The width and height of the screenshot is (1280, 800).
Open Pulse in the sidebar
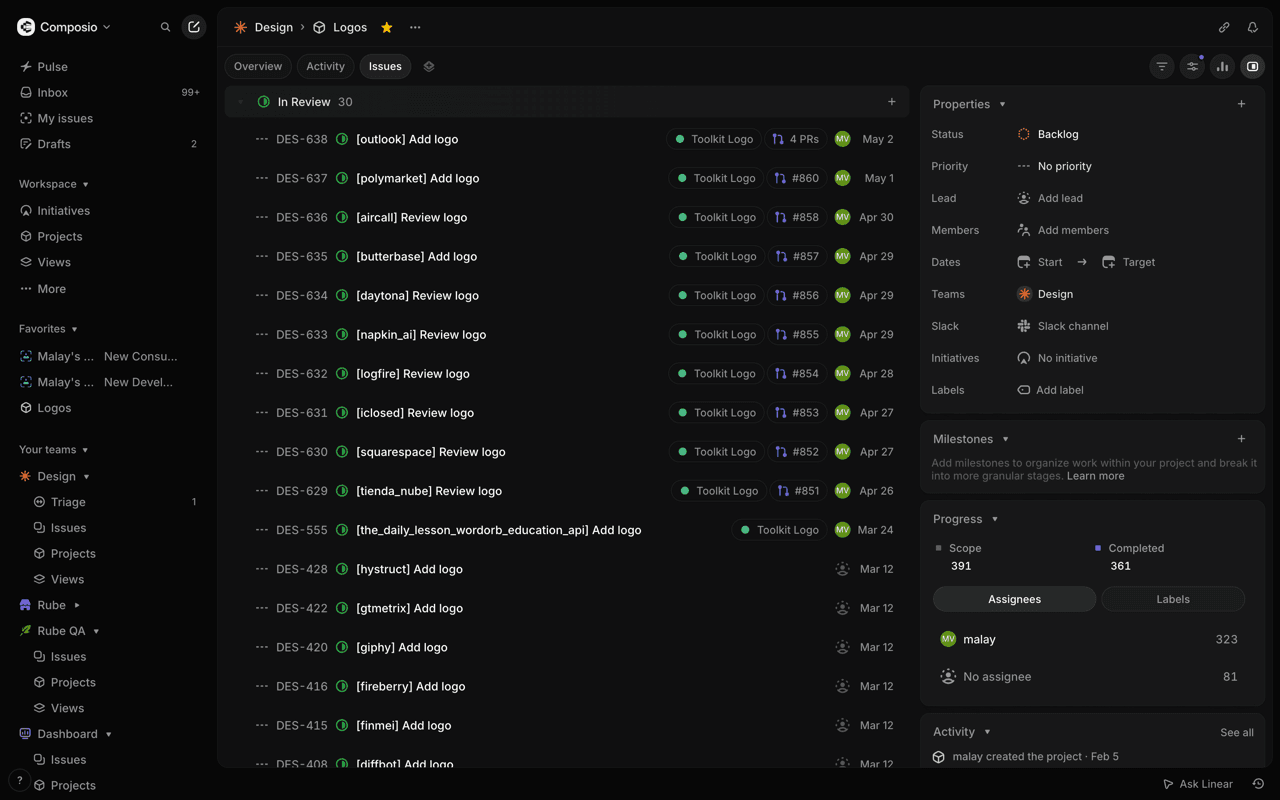(108, 67)
